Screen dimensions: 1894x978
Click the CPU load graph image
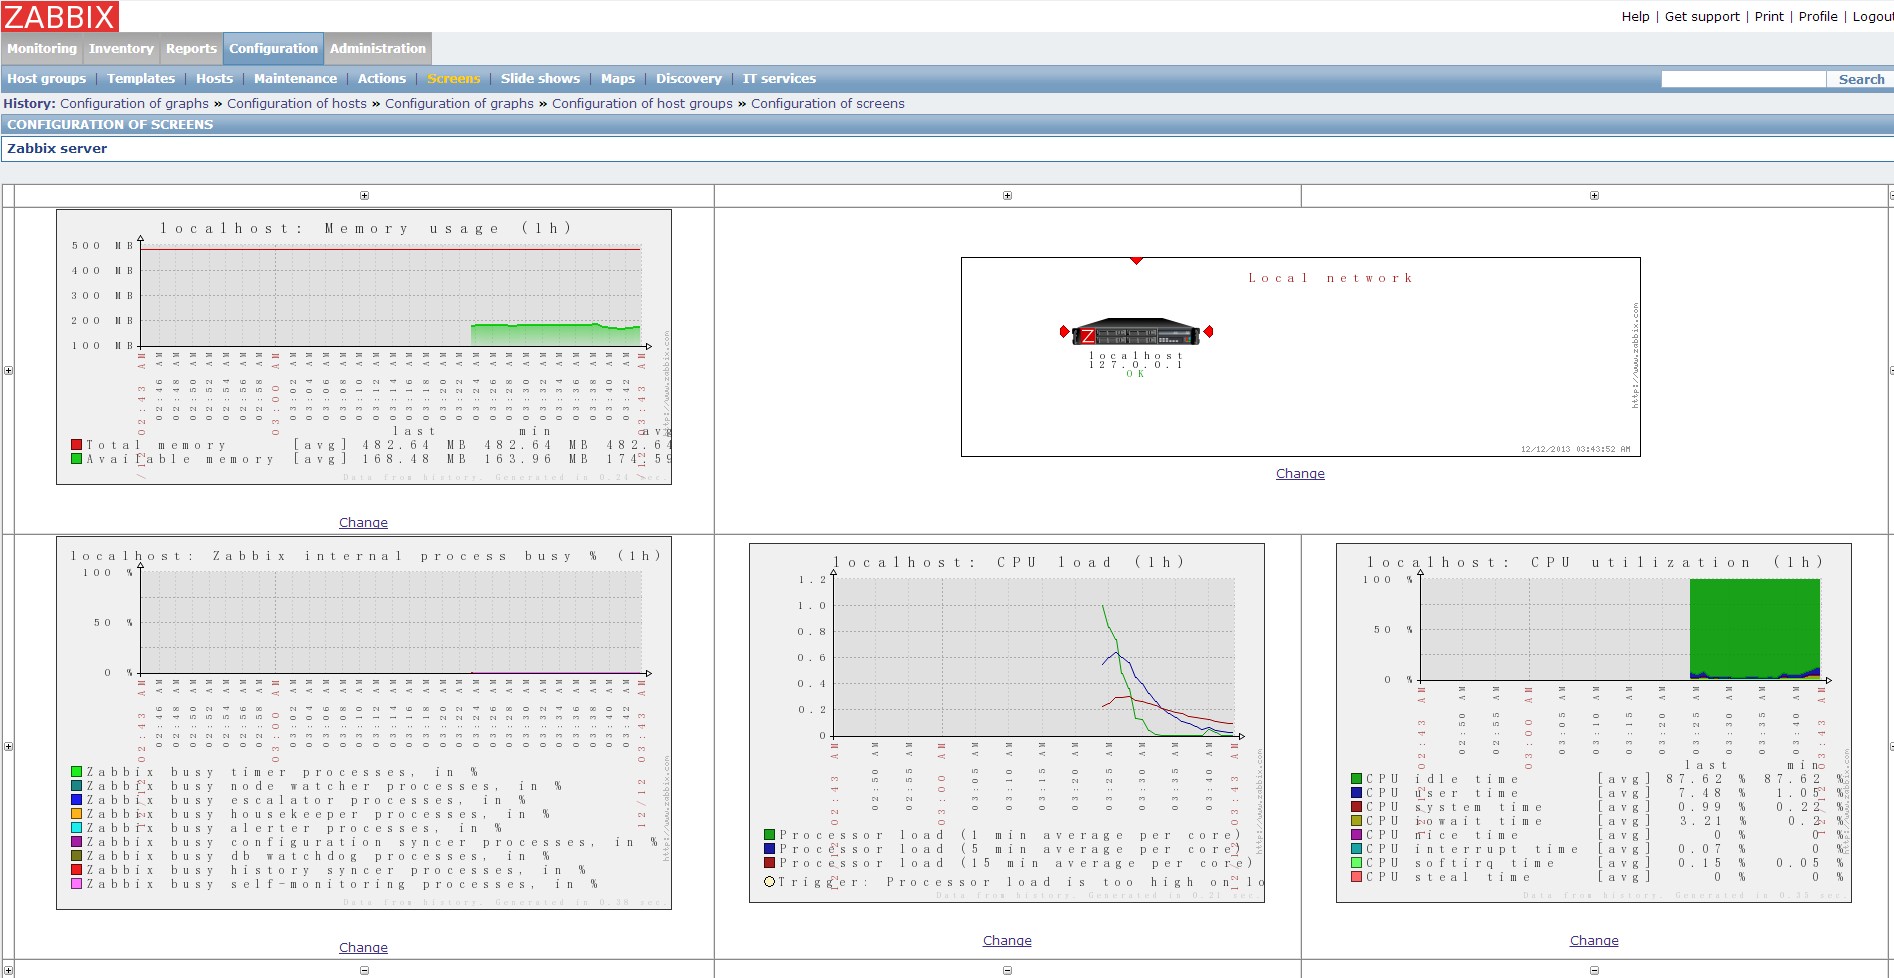coord(1007,723)
